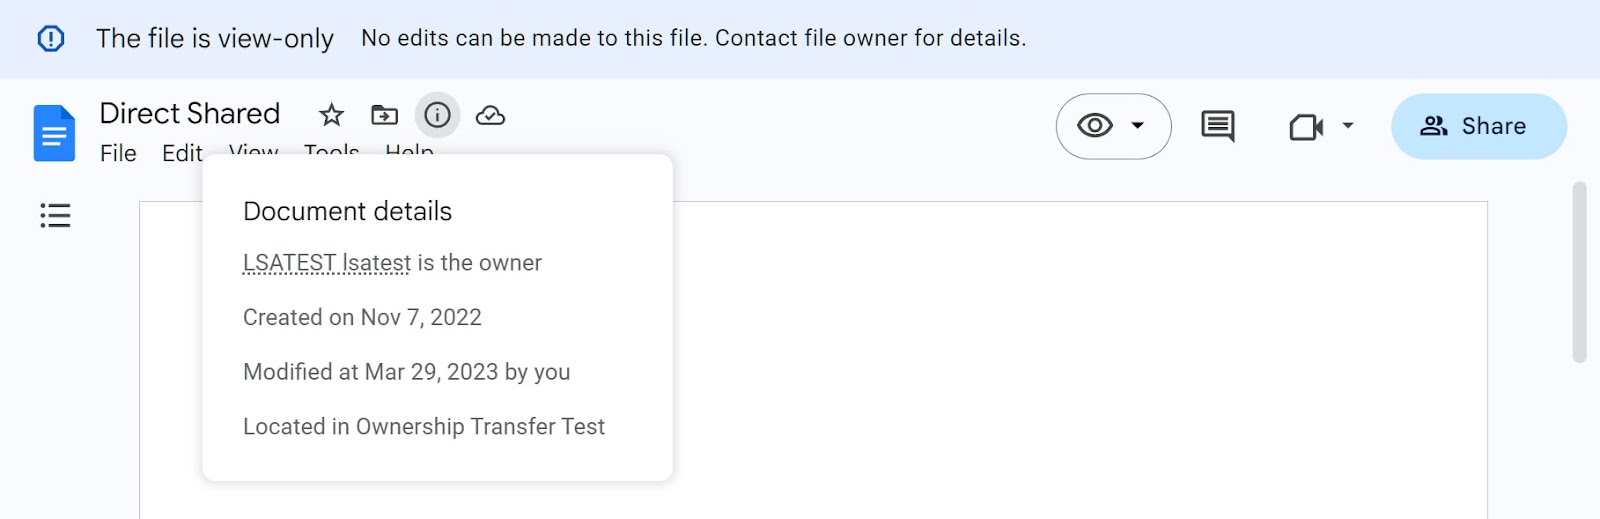This screenshot has width=1600, height=519.
Task: Star the Direct Shared document
Action: pos(331,115)
